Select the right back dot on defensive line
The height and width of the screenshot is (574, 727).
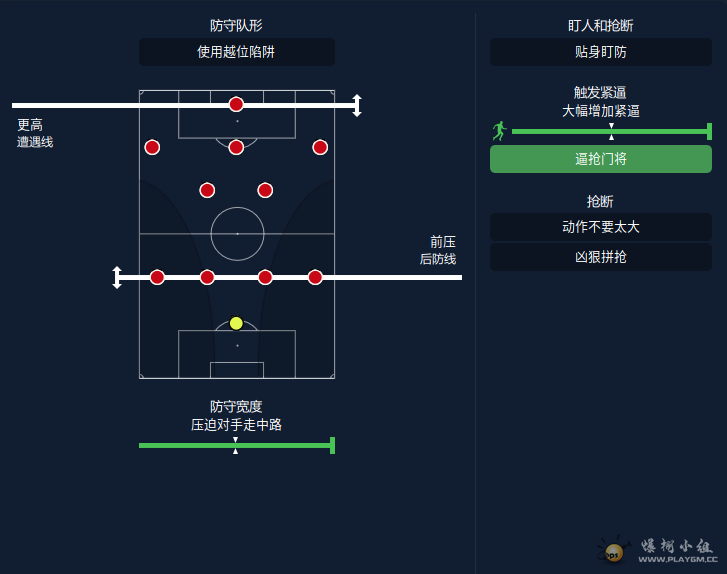(315, 277)
